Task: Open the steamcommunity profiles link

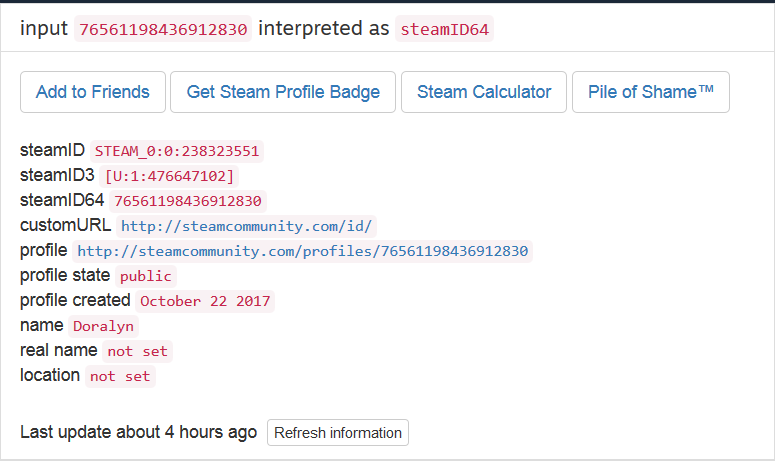Action: tap(302, 251)
